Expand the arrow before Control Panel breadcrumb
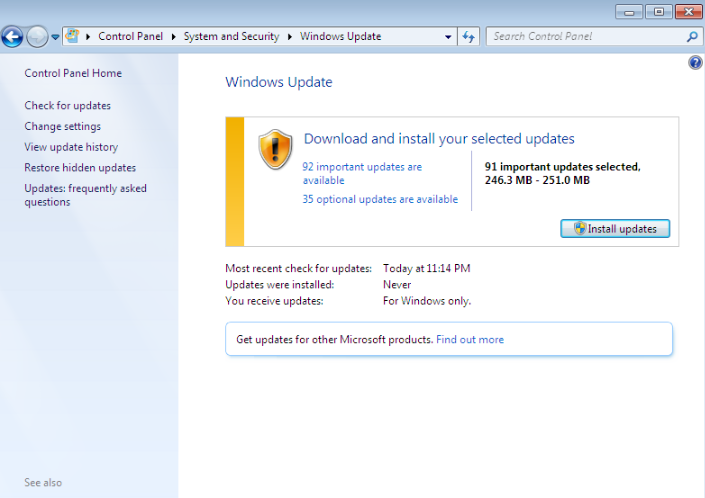 coord(88,36)
